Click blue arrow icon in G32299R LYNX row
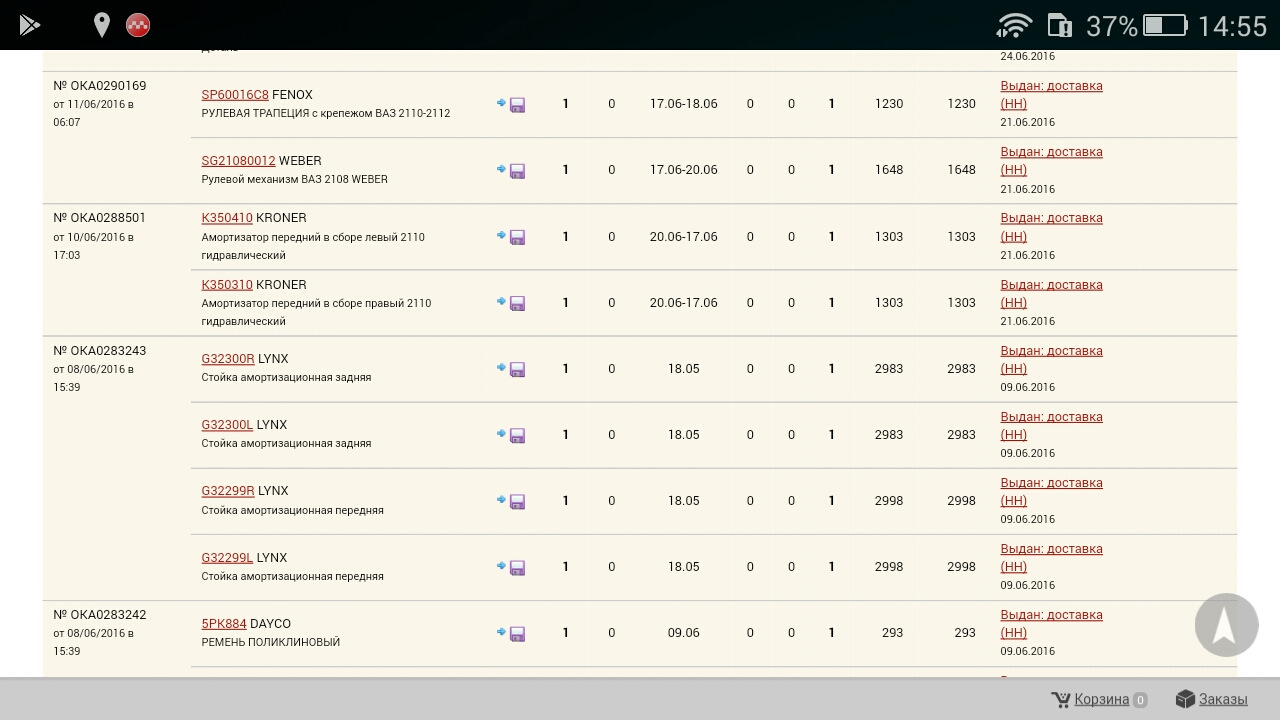Screen dimensions: 1280x720 (501, 500)
